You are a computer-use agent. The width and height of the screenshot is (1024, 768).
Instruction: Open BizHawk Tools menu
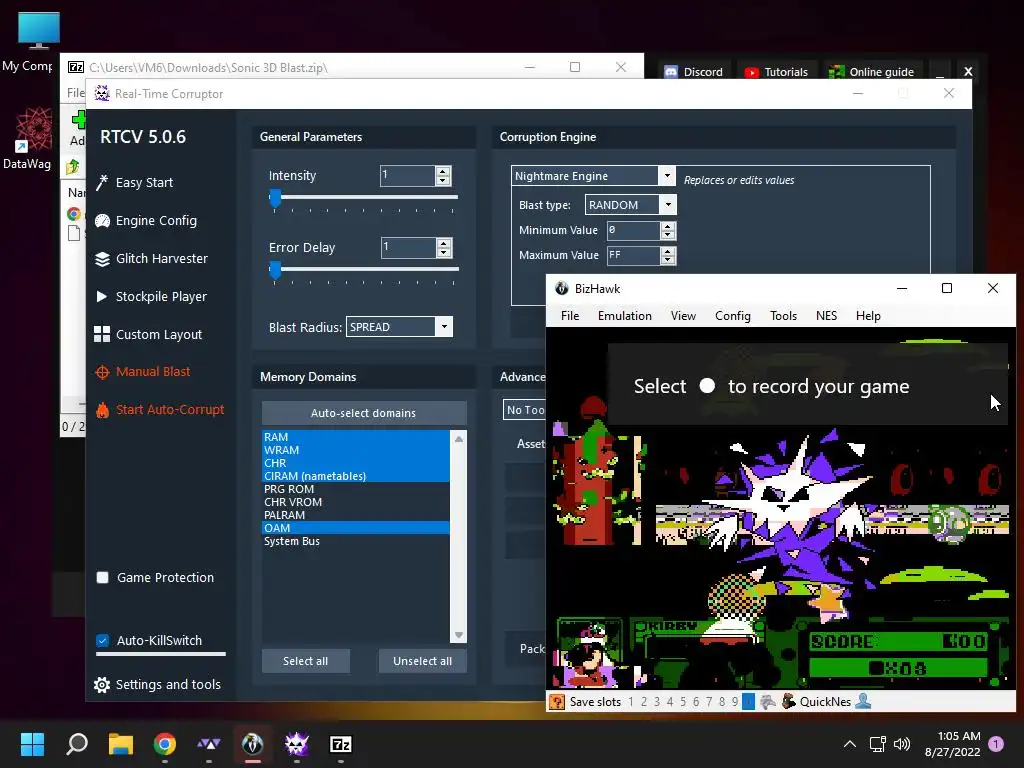pyautogui.click(x=784, y=316)
